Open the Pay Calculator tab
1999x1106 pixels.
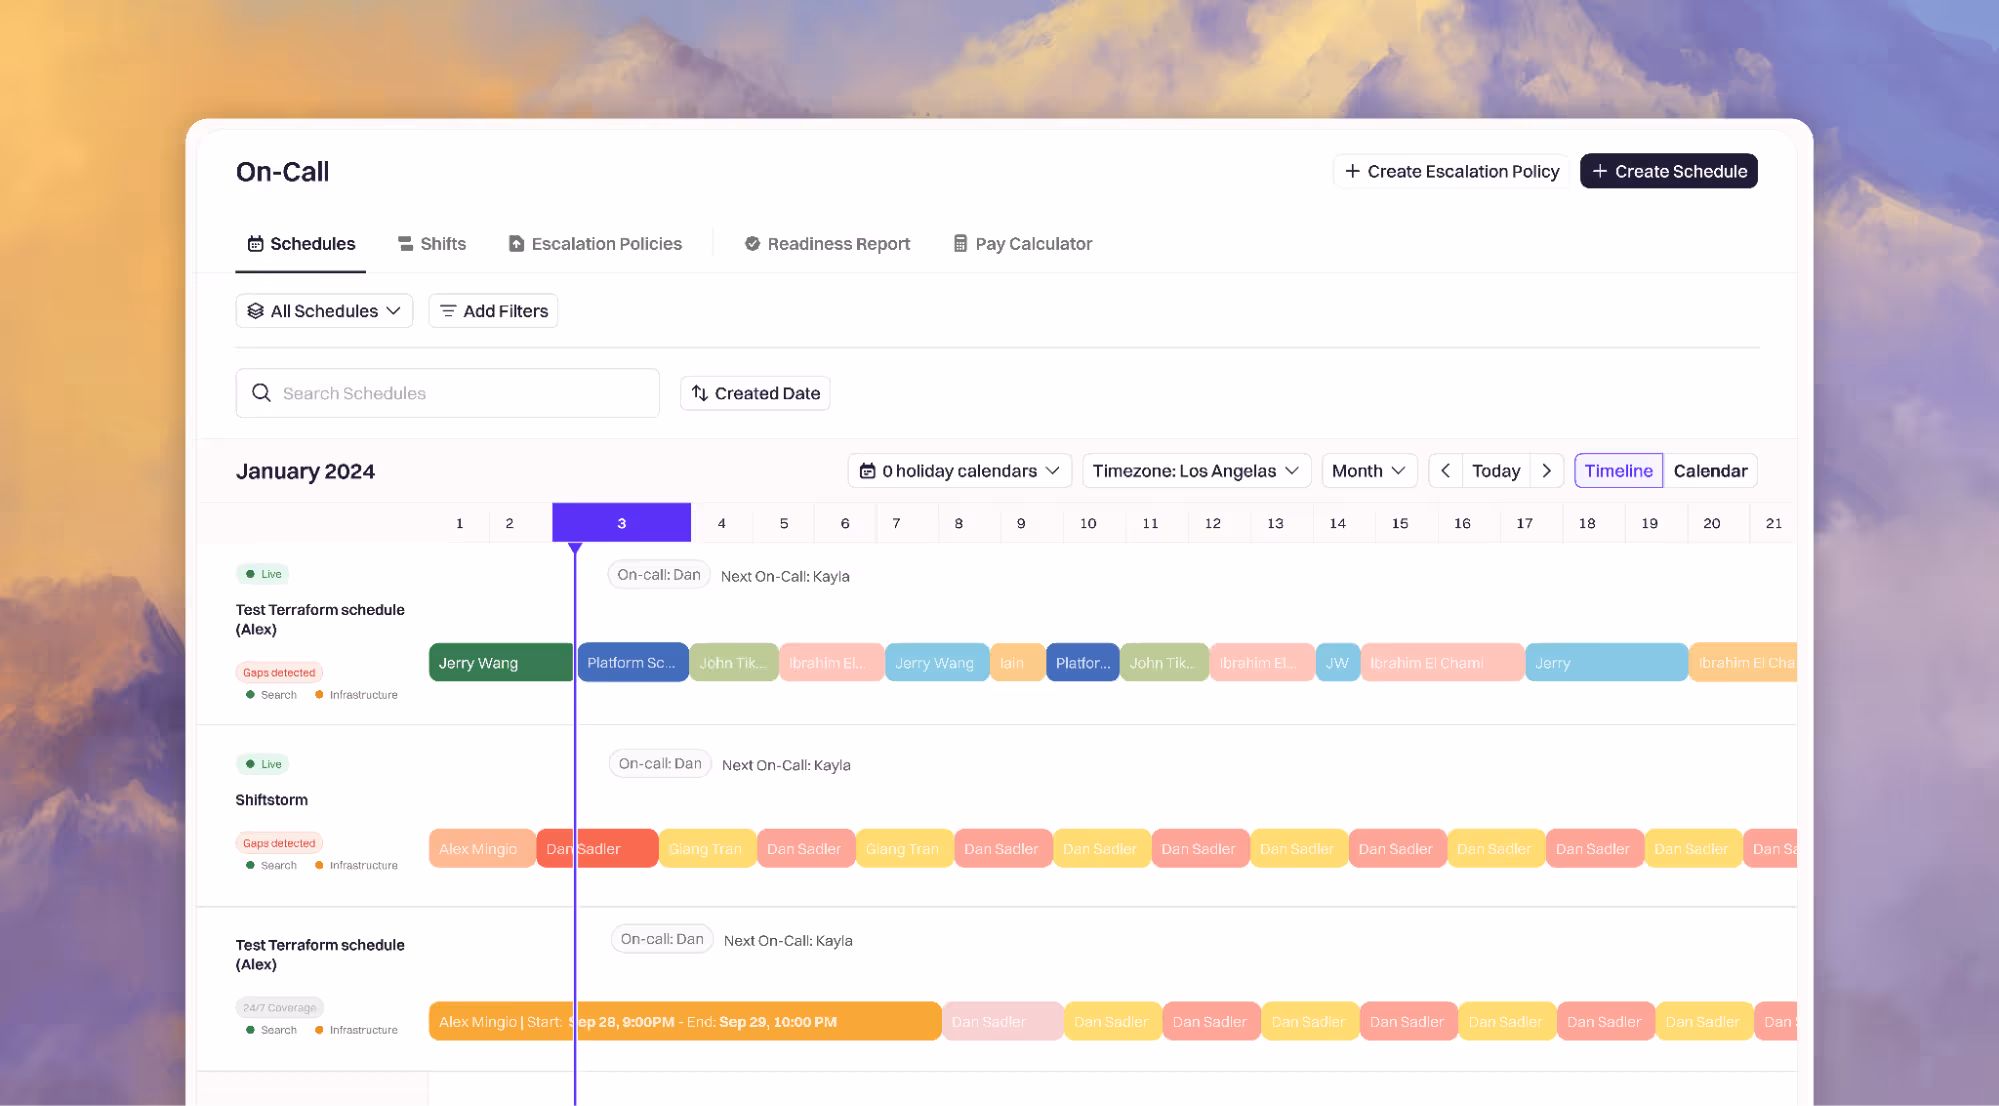point(1032,244)
